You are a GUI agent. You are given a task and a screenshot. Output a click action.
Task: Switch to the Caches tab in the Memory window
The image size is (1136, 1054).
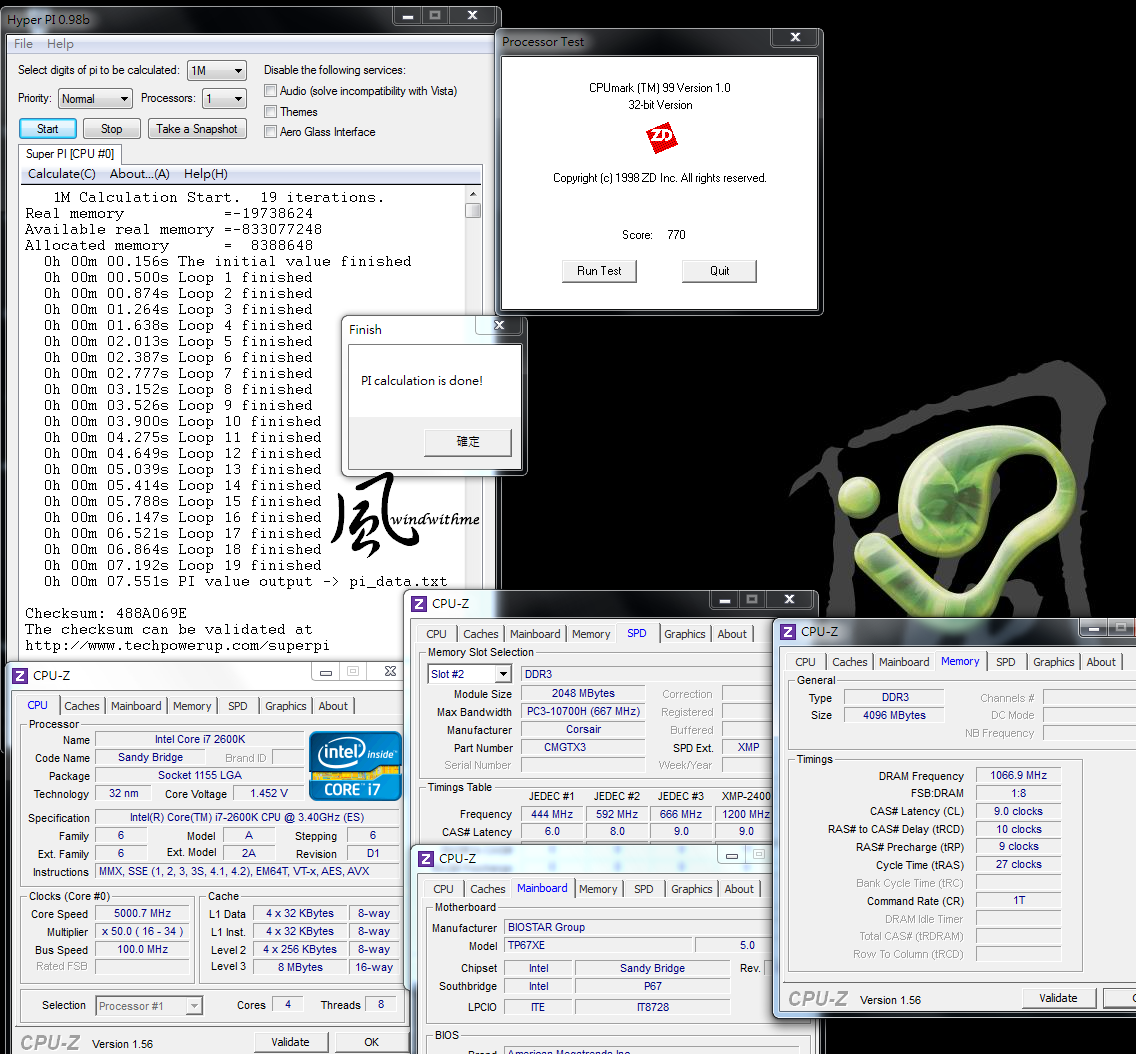pyautogui.click(x=850, y=662)
